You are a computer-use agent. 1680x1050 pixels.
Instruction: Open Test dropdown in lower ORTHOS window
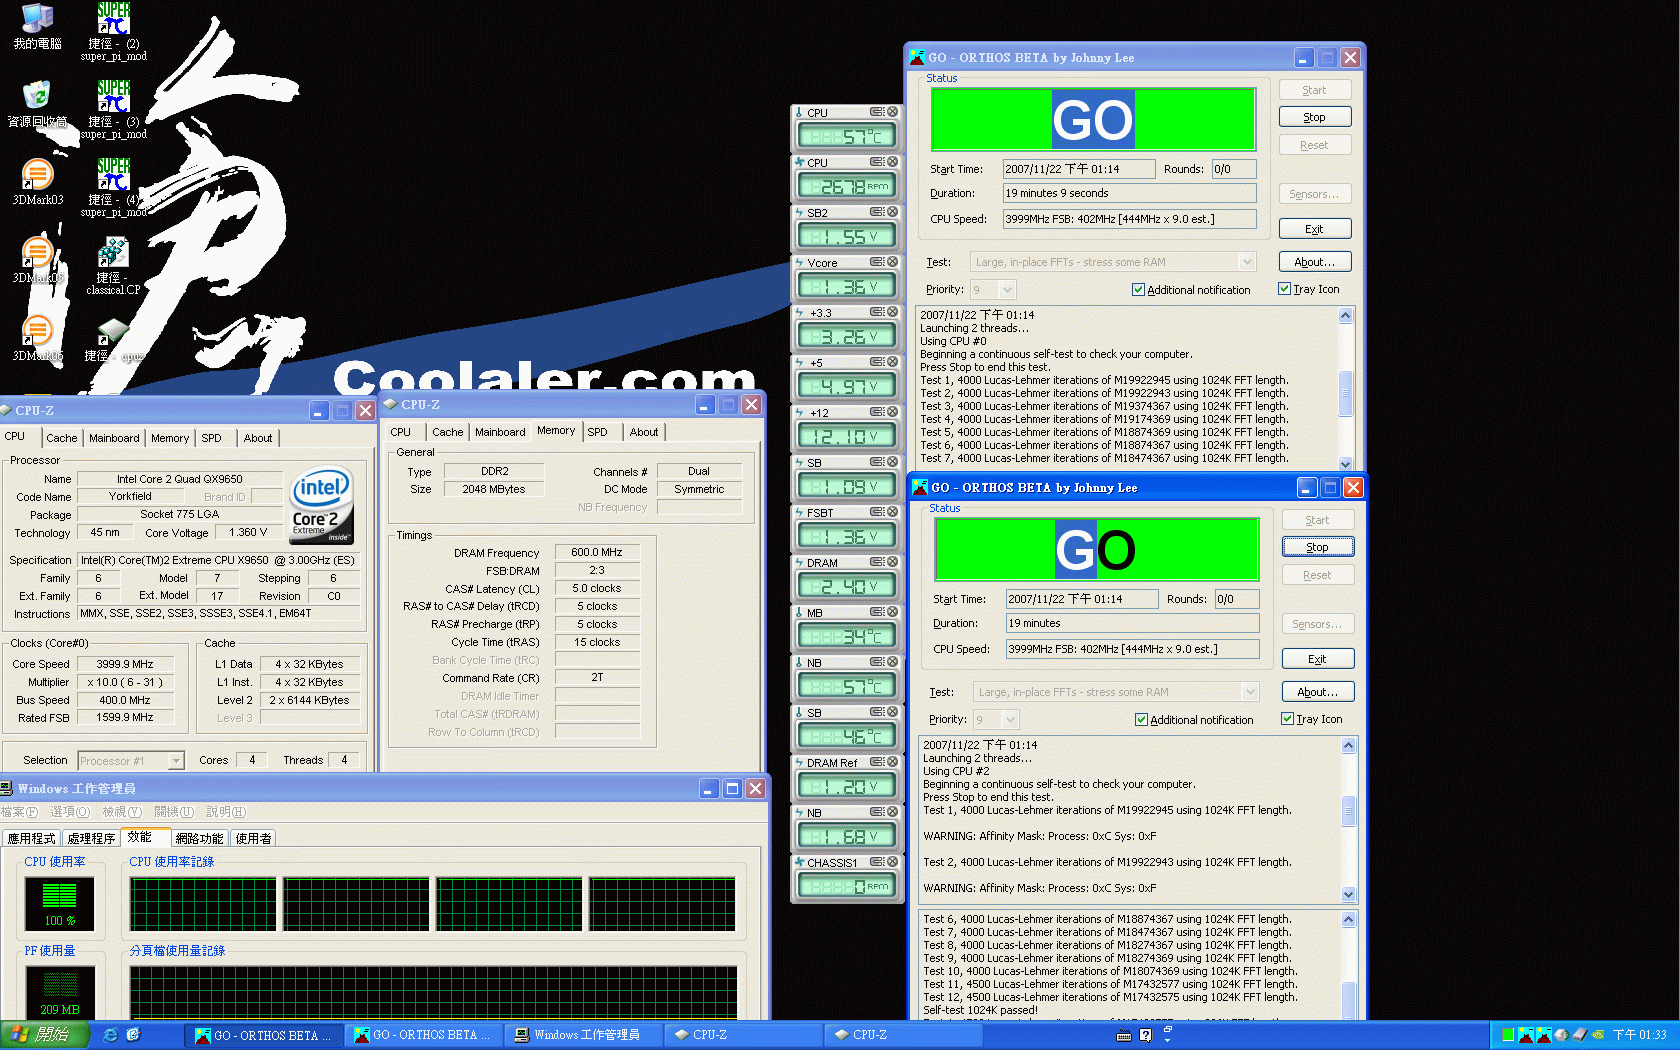coord(1250,692)
